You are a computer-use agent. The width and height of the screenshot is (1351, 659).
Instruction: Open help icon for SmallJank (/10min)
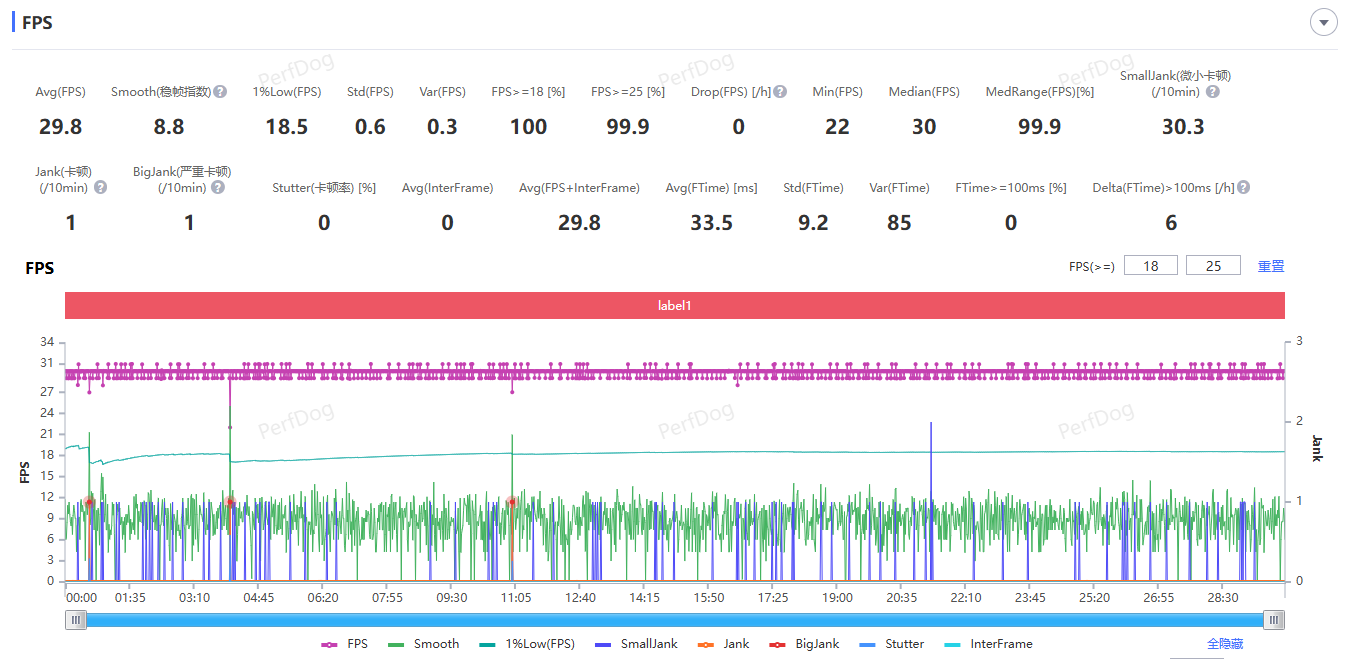click(x=1212, y=92)
